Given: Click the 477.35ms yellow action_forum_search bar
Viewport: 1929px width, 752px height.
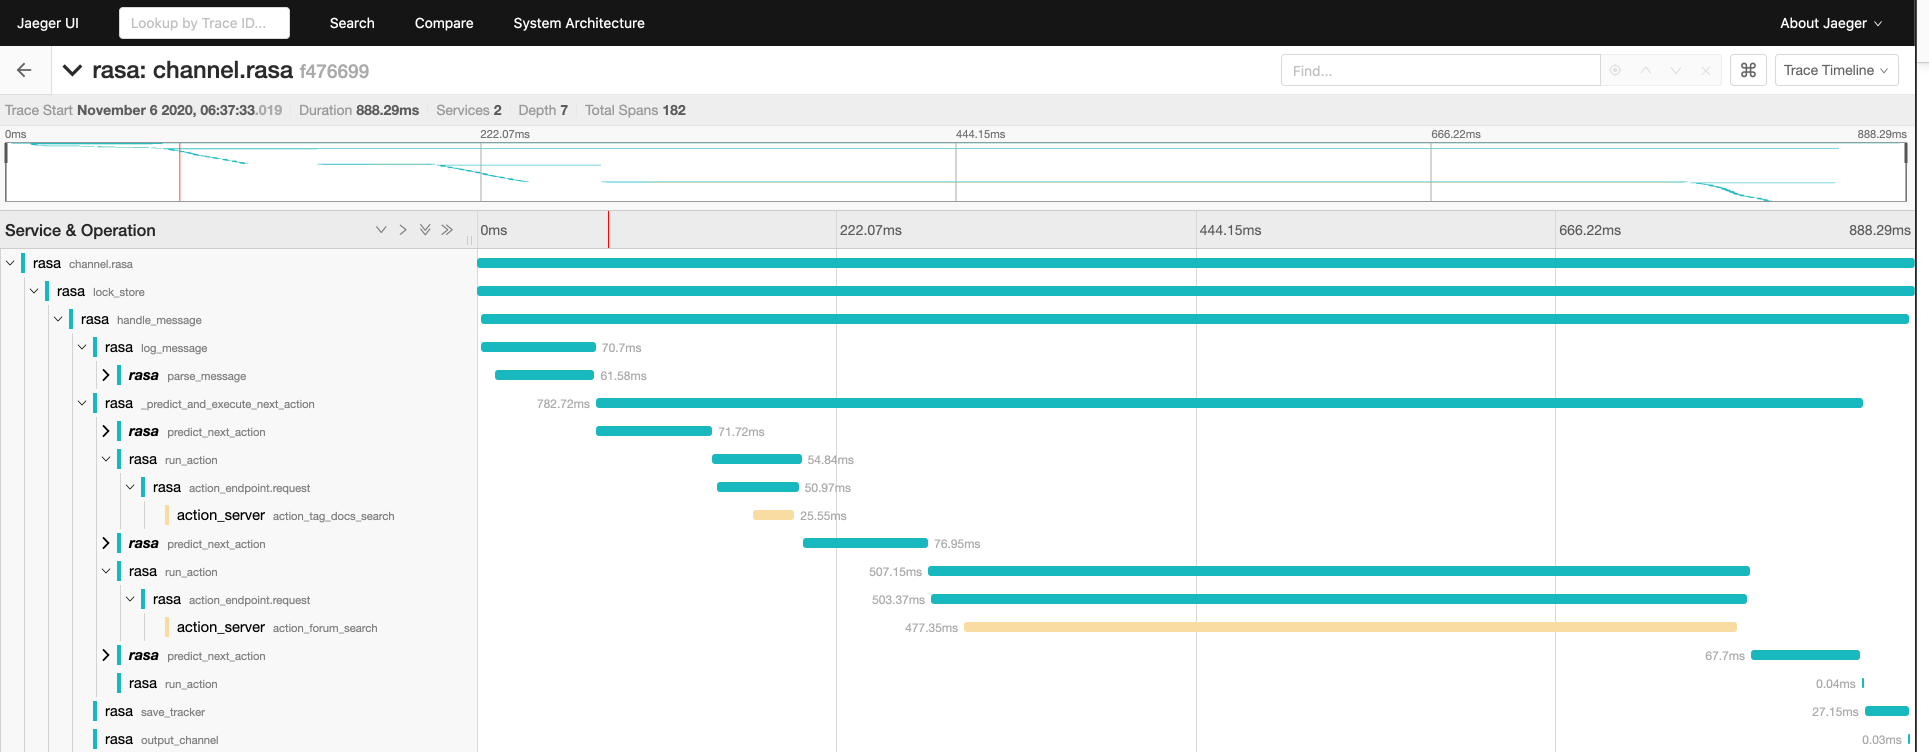Looking at the screenshot, I should coord(1350,627).
